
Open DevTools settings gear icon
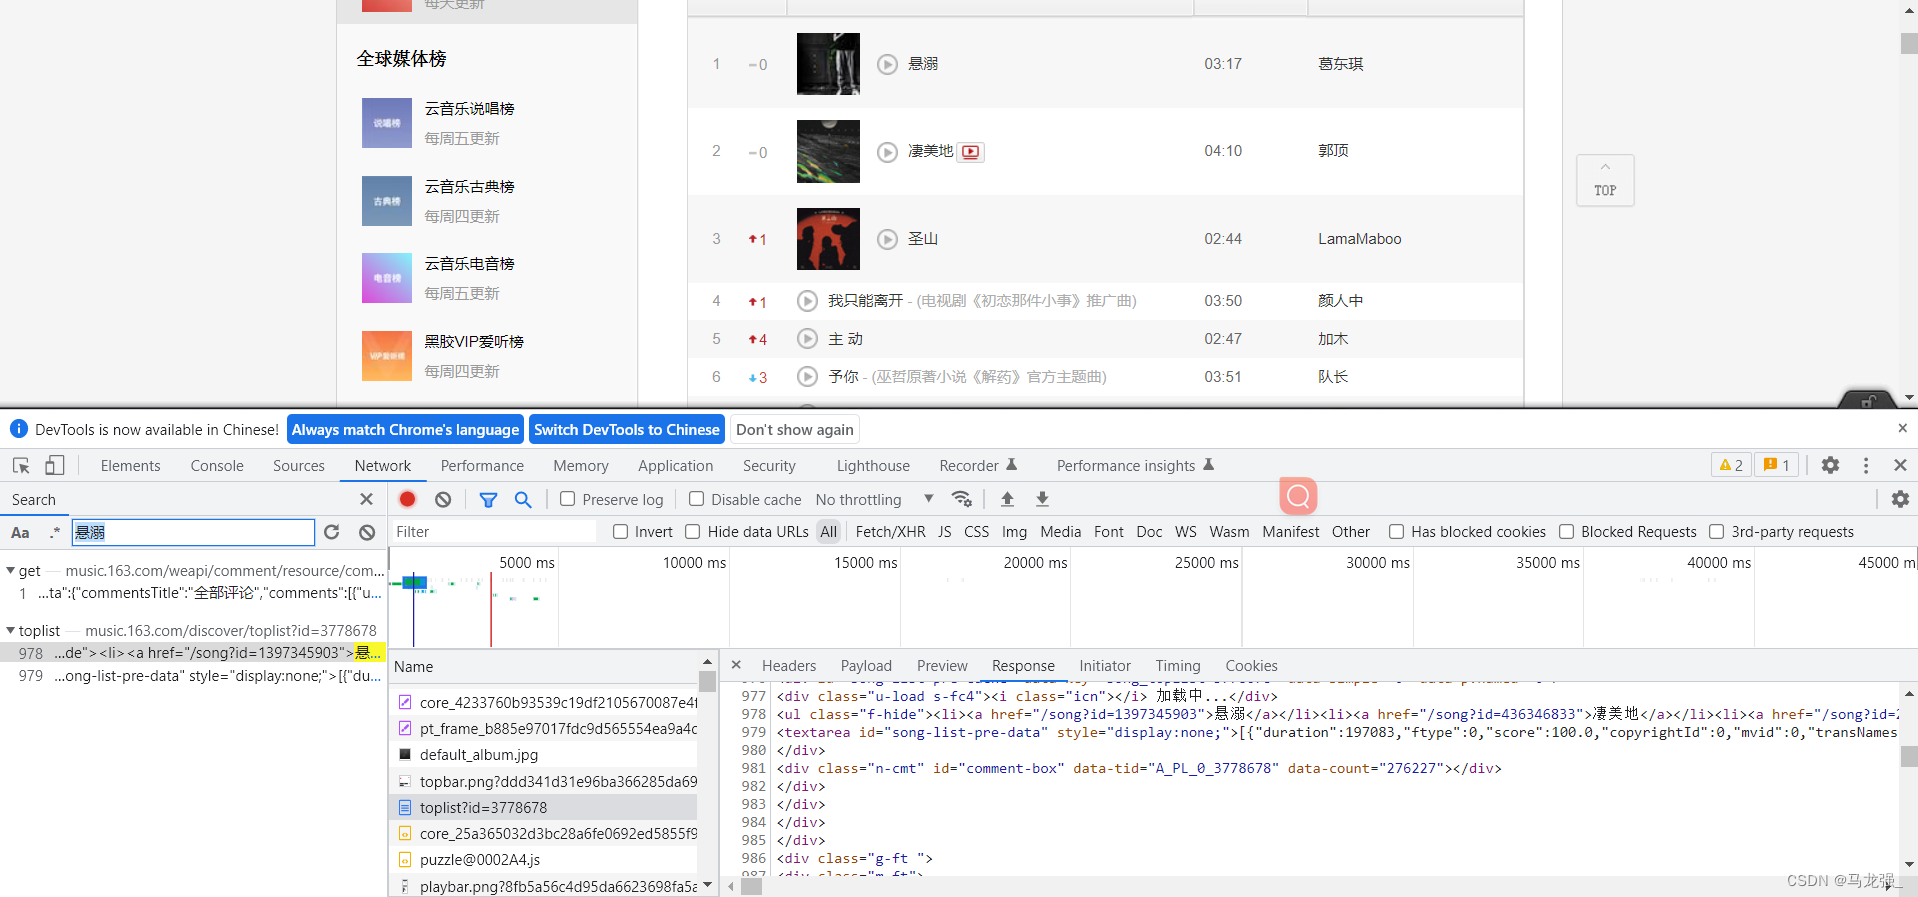pyautogui.click(x=1830, y=465)
